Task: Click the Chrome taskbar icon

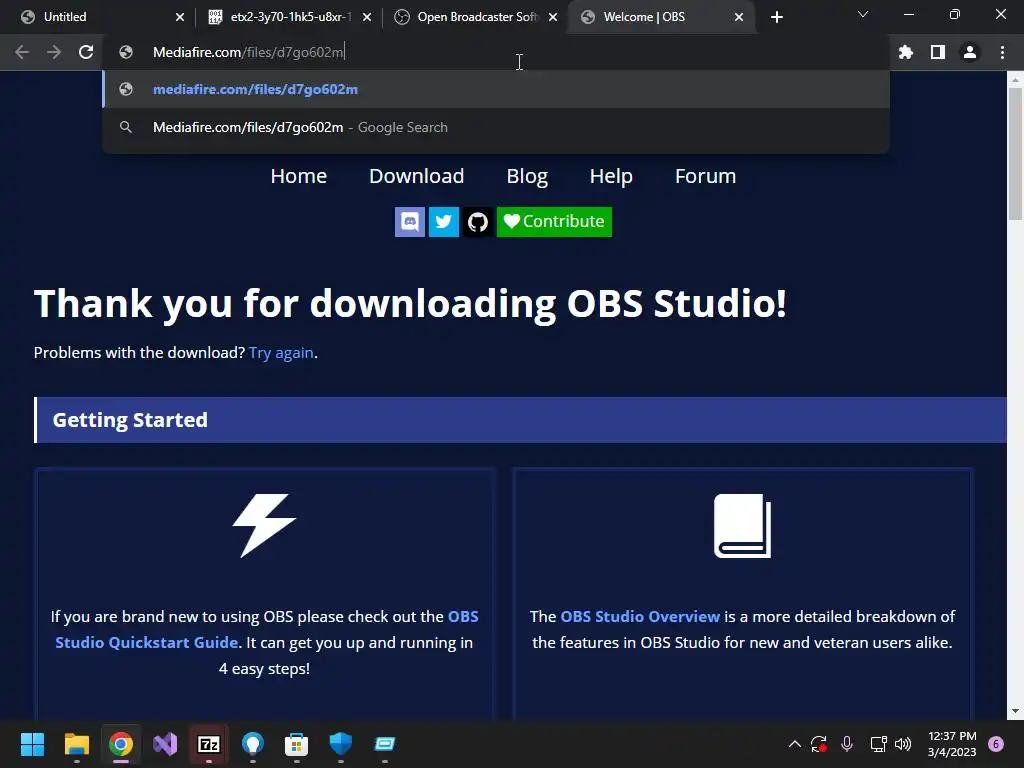Action: click(121, 744)
